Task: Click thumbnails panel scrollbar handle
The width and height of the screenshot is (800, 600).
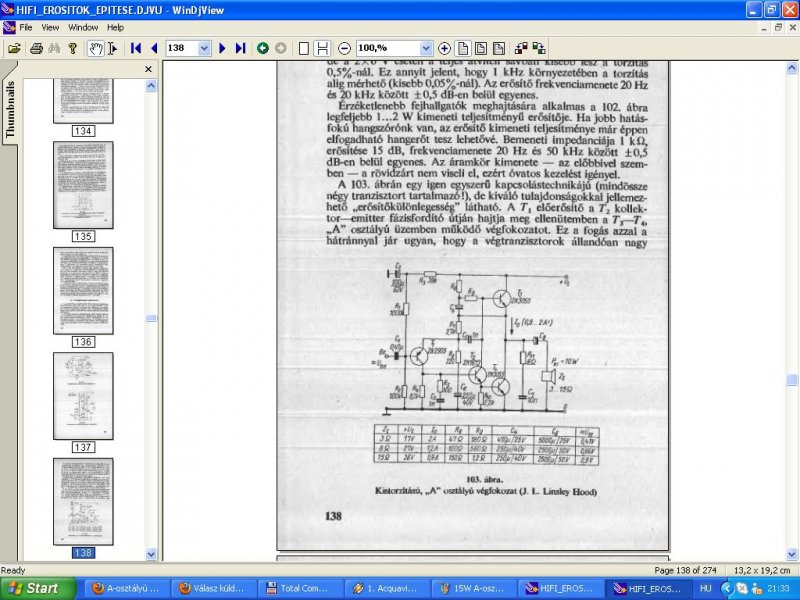Action: (x=151, y=318)
